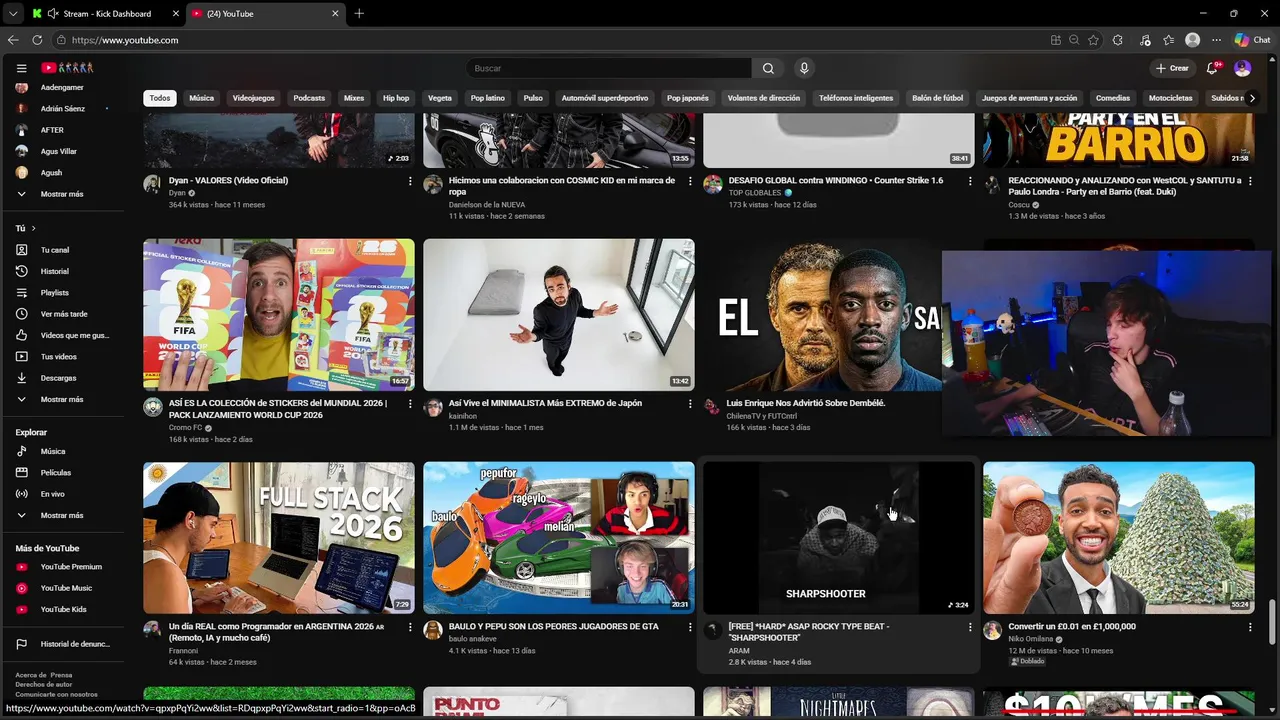Click the browser back arrow

[x=13, y=40]
